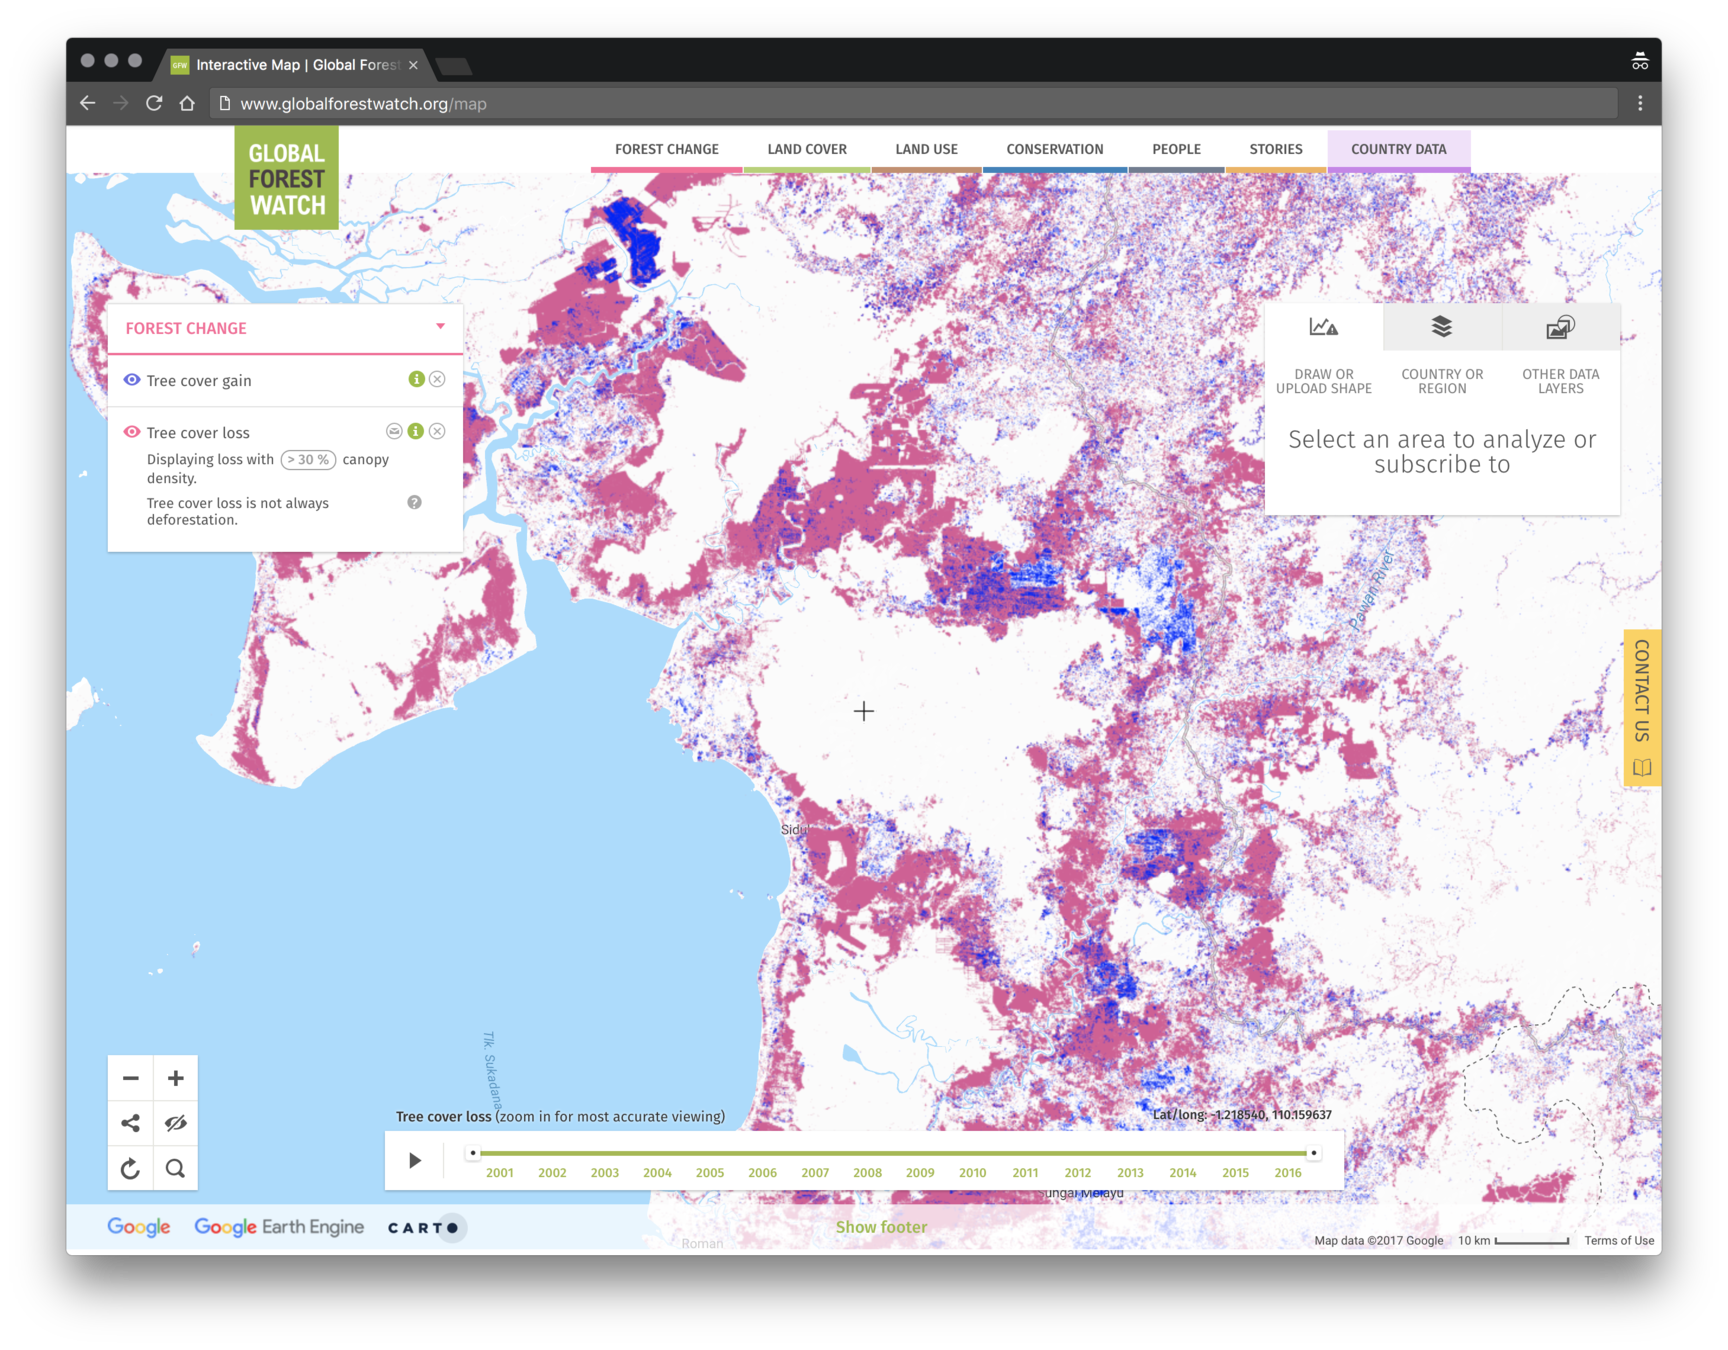Click the Forest Change legend title
Viewport: 1728px width, 1350px height.
(186, 328)
